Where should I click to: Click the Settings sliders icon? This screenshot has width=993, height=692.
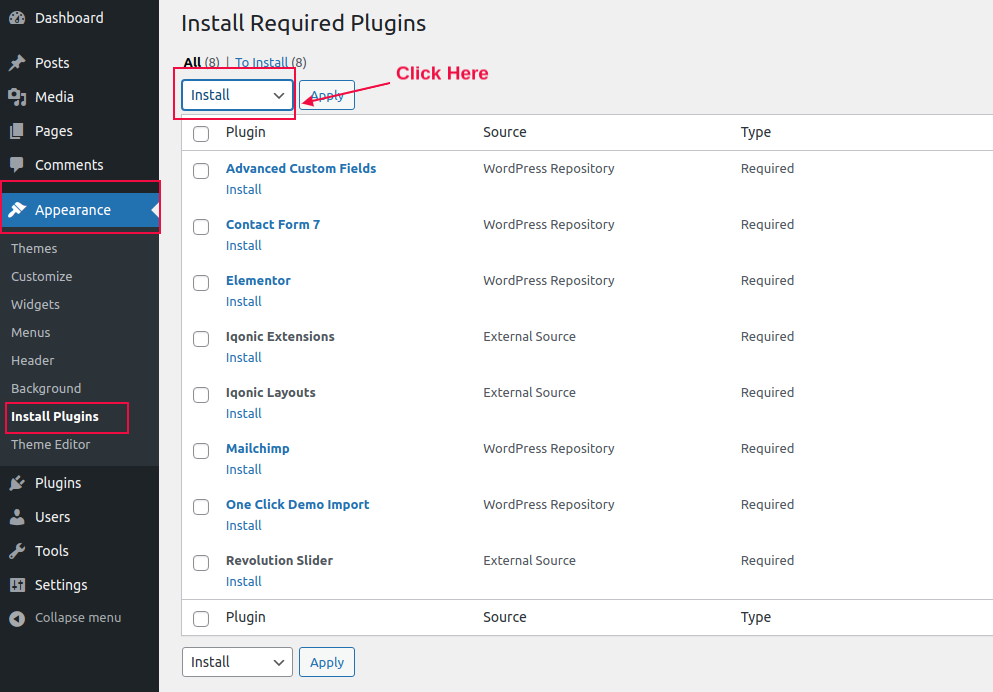coord(17,585)
